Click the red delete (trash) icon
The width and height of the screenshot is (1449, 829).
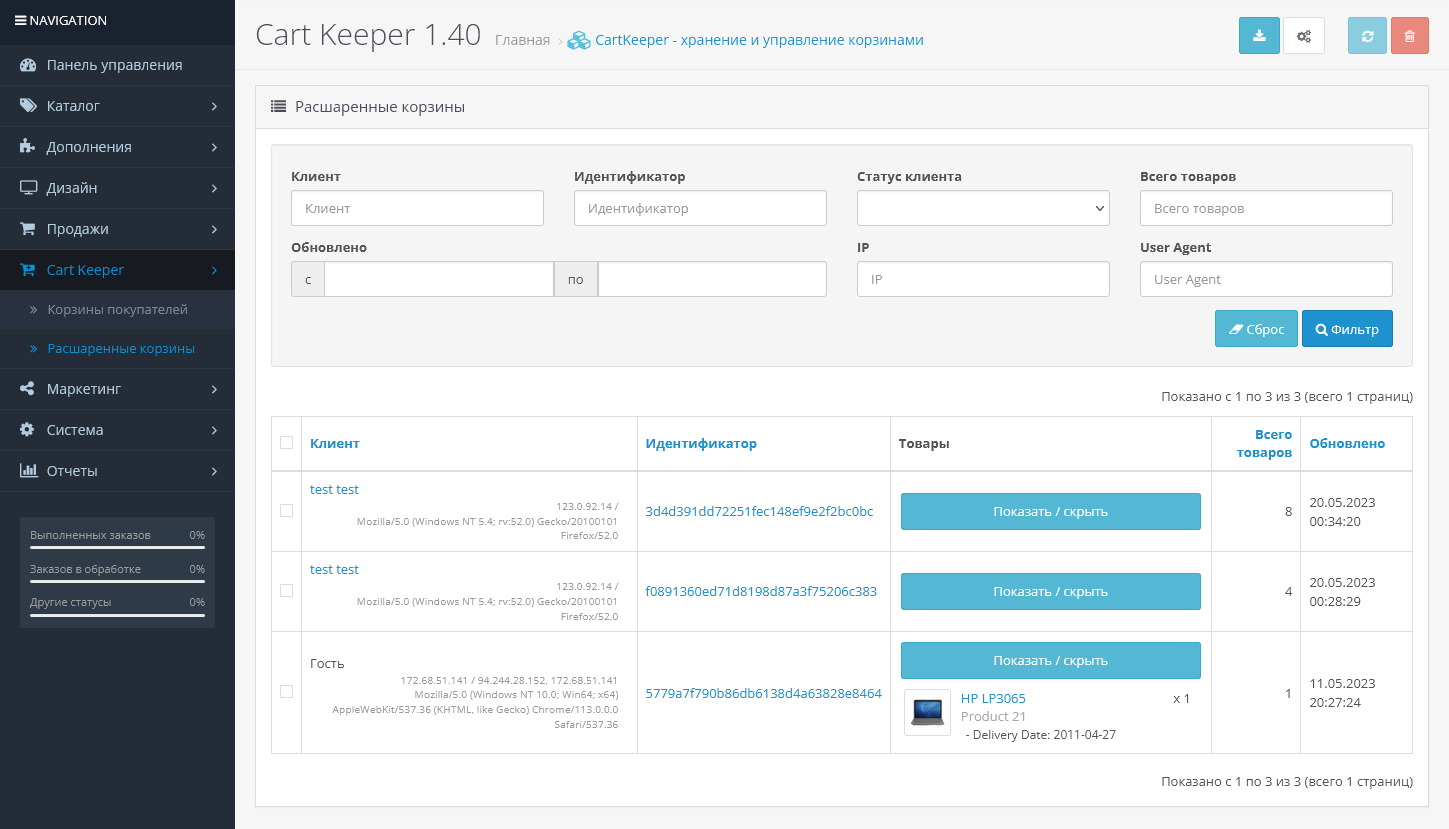click(x=1410, y=35)
